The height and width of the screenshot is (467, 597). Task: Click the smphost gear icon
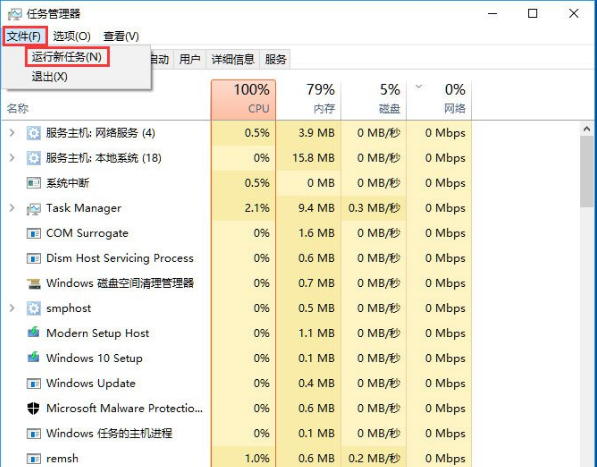(x=34, y=308)
